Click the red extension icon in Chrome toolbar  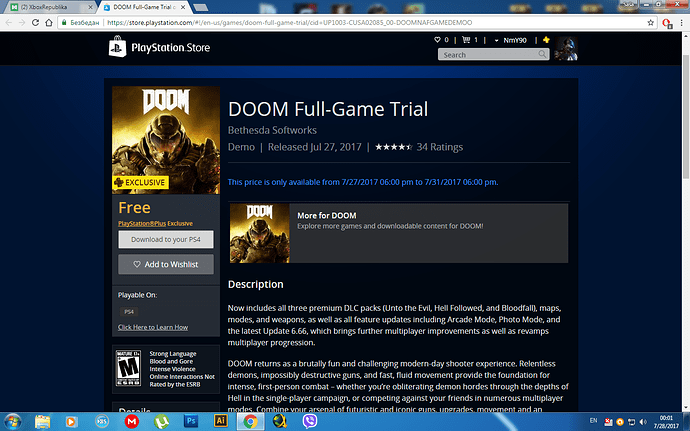pos(667,23)
